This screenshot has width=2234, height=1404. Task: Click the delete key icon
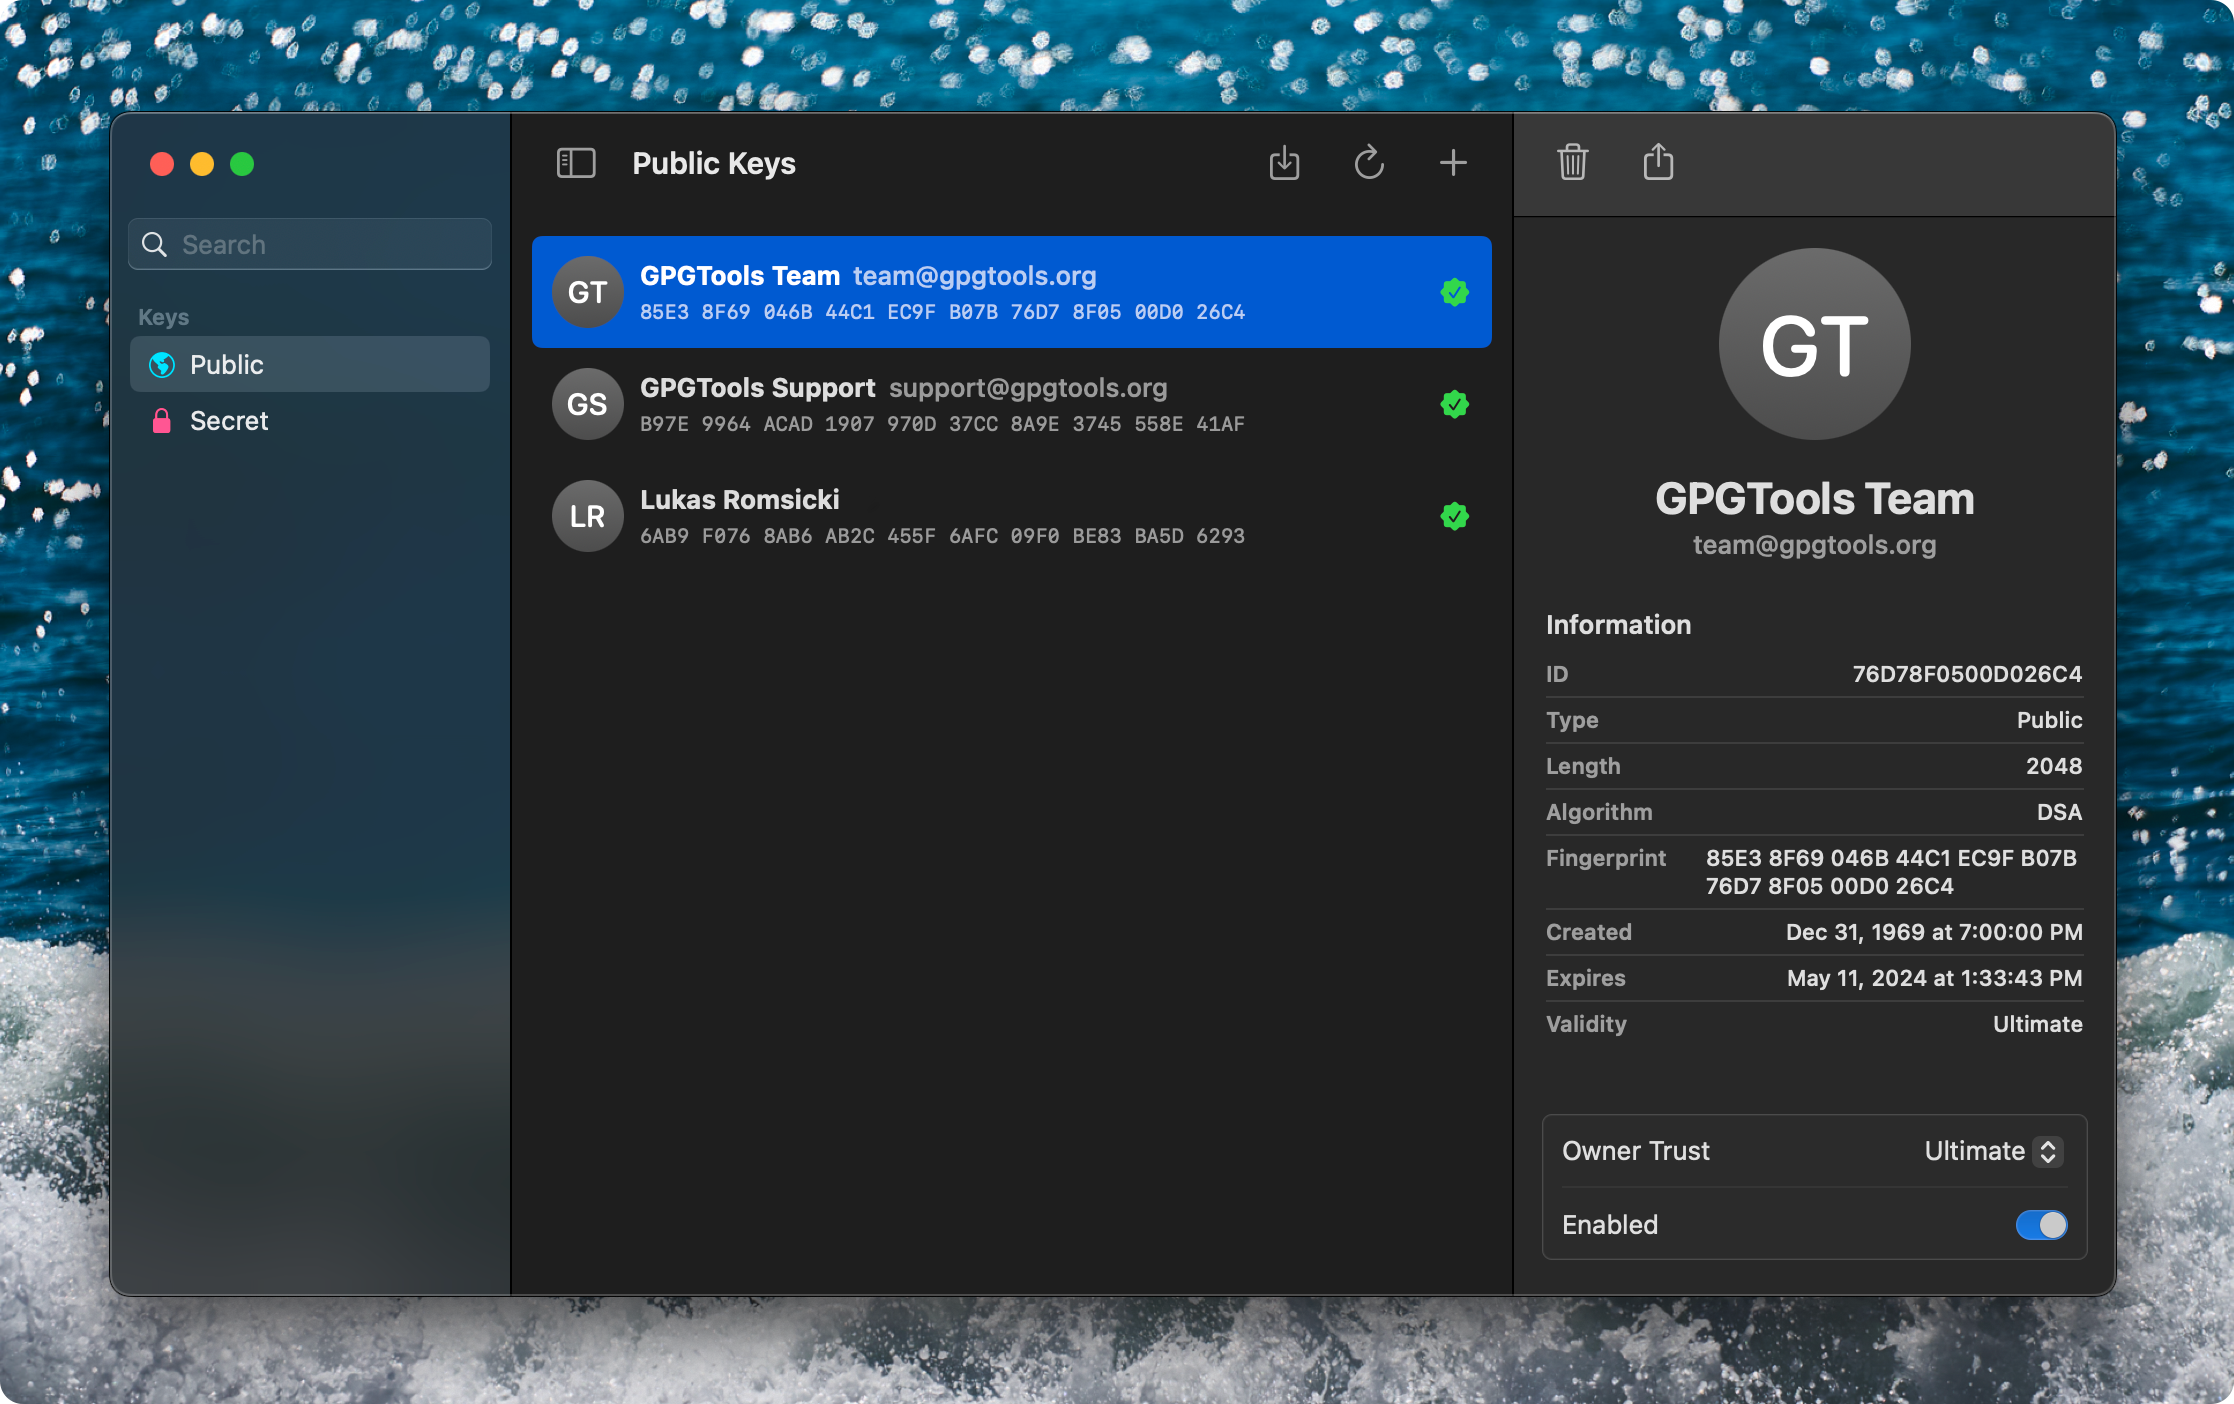[x=1569, y=160]
